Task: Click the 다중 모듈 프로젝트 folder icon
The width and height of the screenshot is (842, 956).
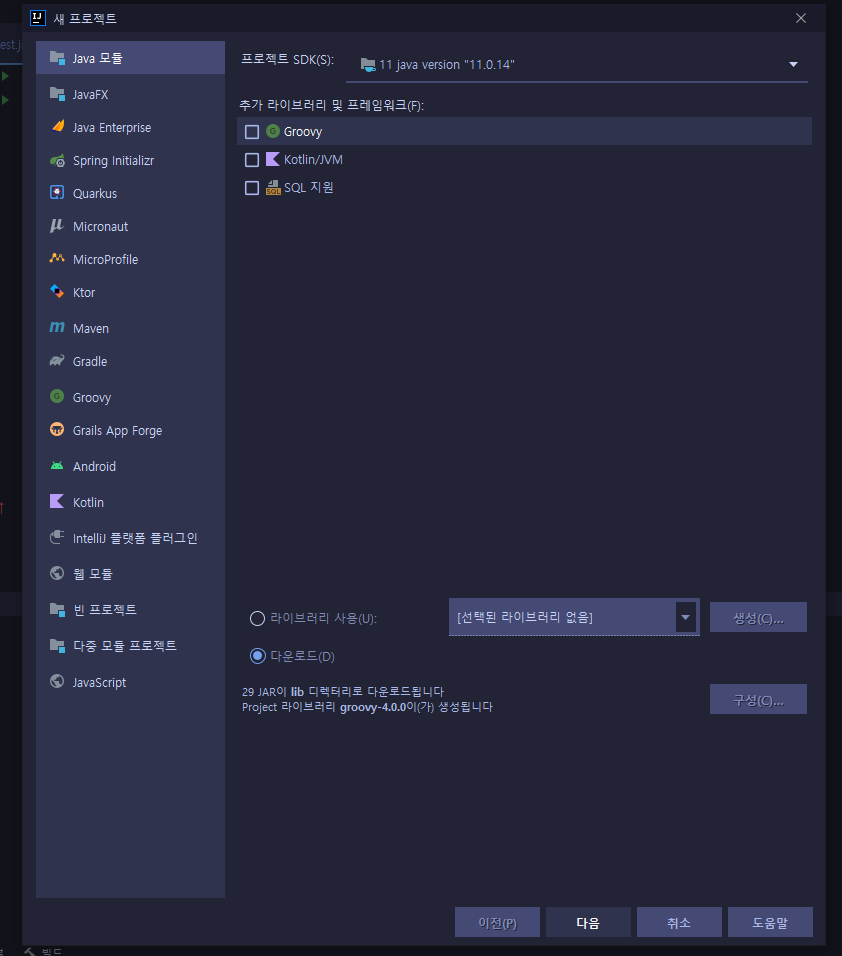Action: click(x=57, y=645)
